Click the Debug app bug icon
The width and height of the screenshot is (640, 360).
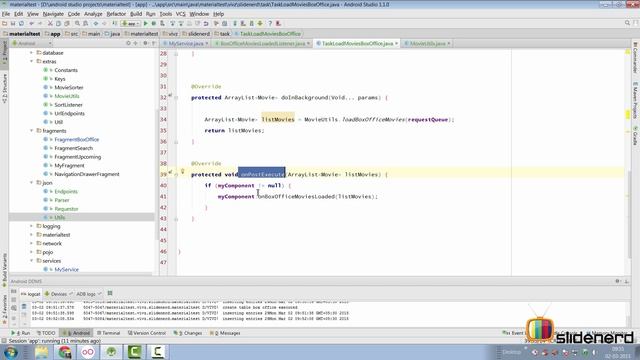pyautogui.click(x=154, y=24)
